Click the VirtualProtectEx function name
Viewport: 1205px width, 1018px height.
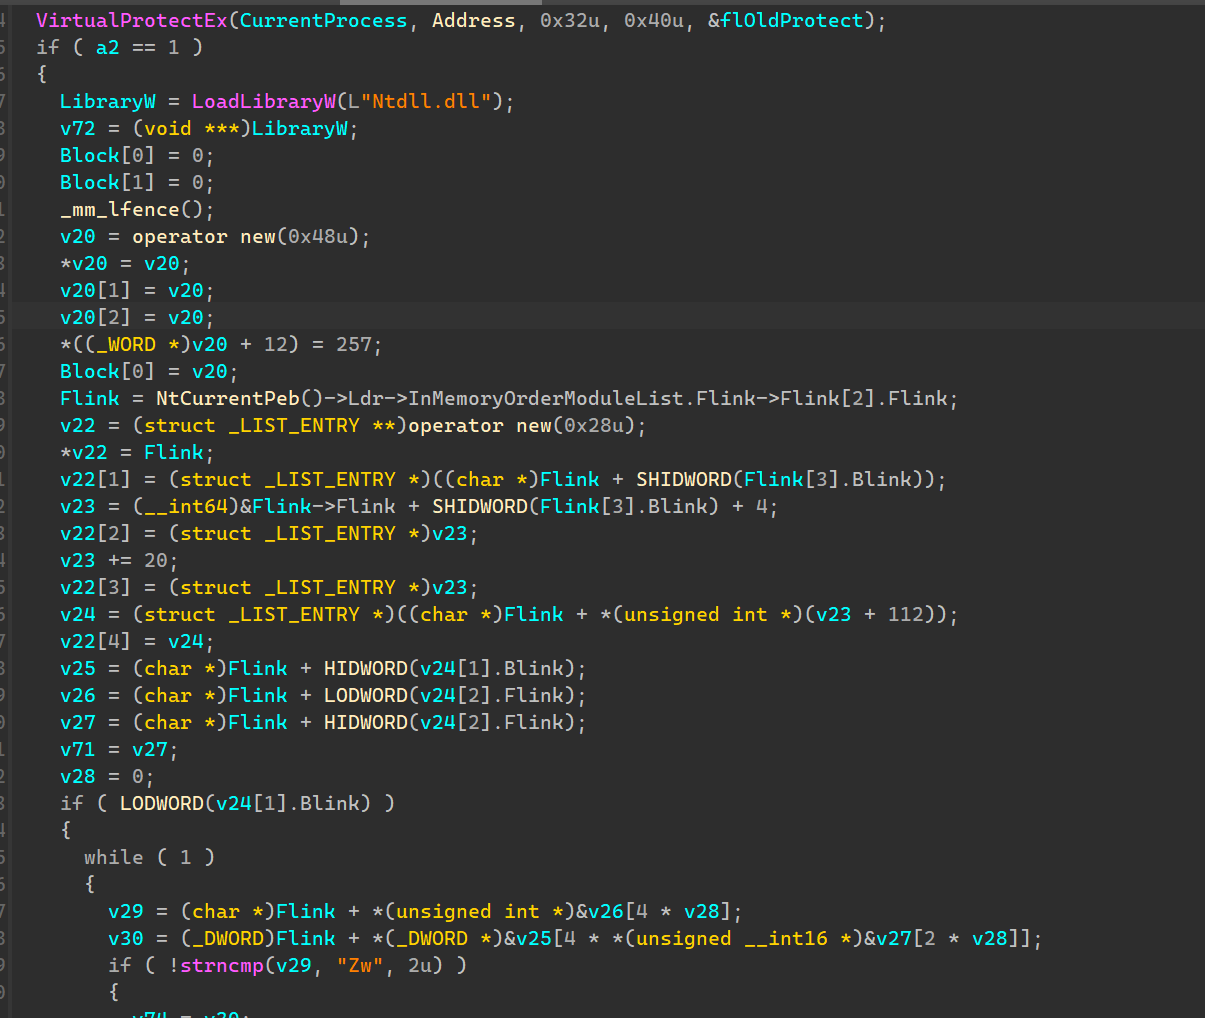coord(131,20)
